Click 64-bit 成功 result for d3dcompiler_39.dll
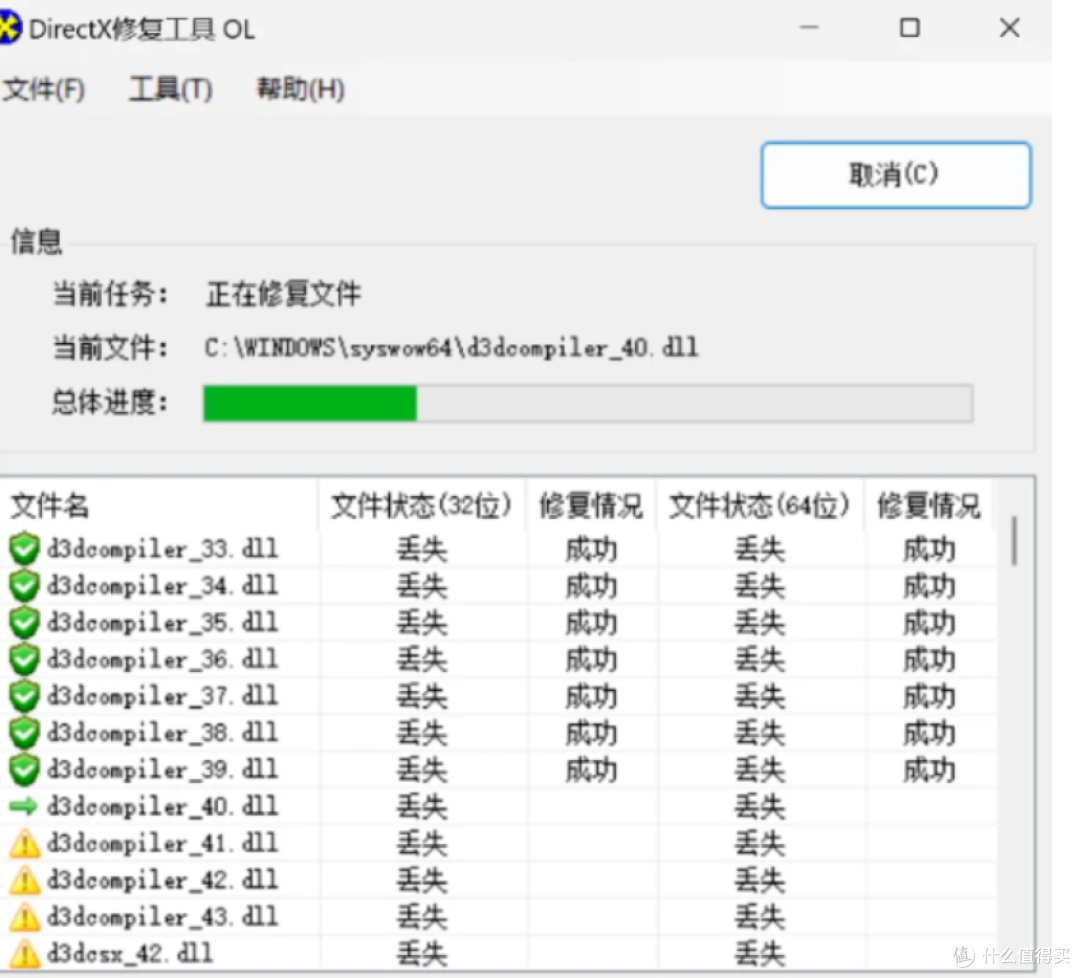1080x978 pixels. (929, 770)
